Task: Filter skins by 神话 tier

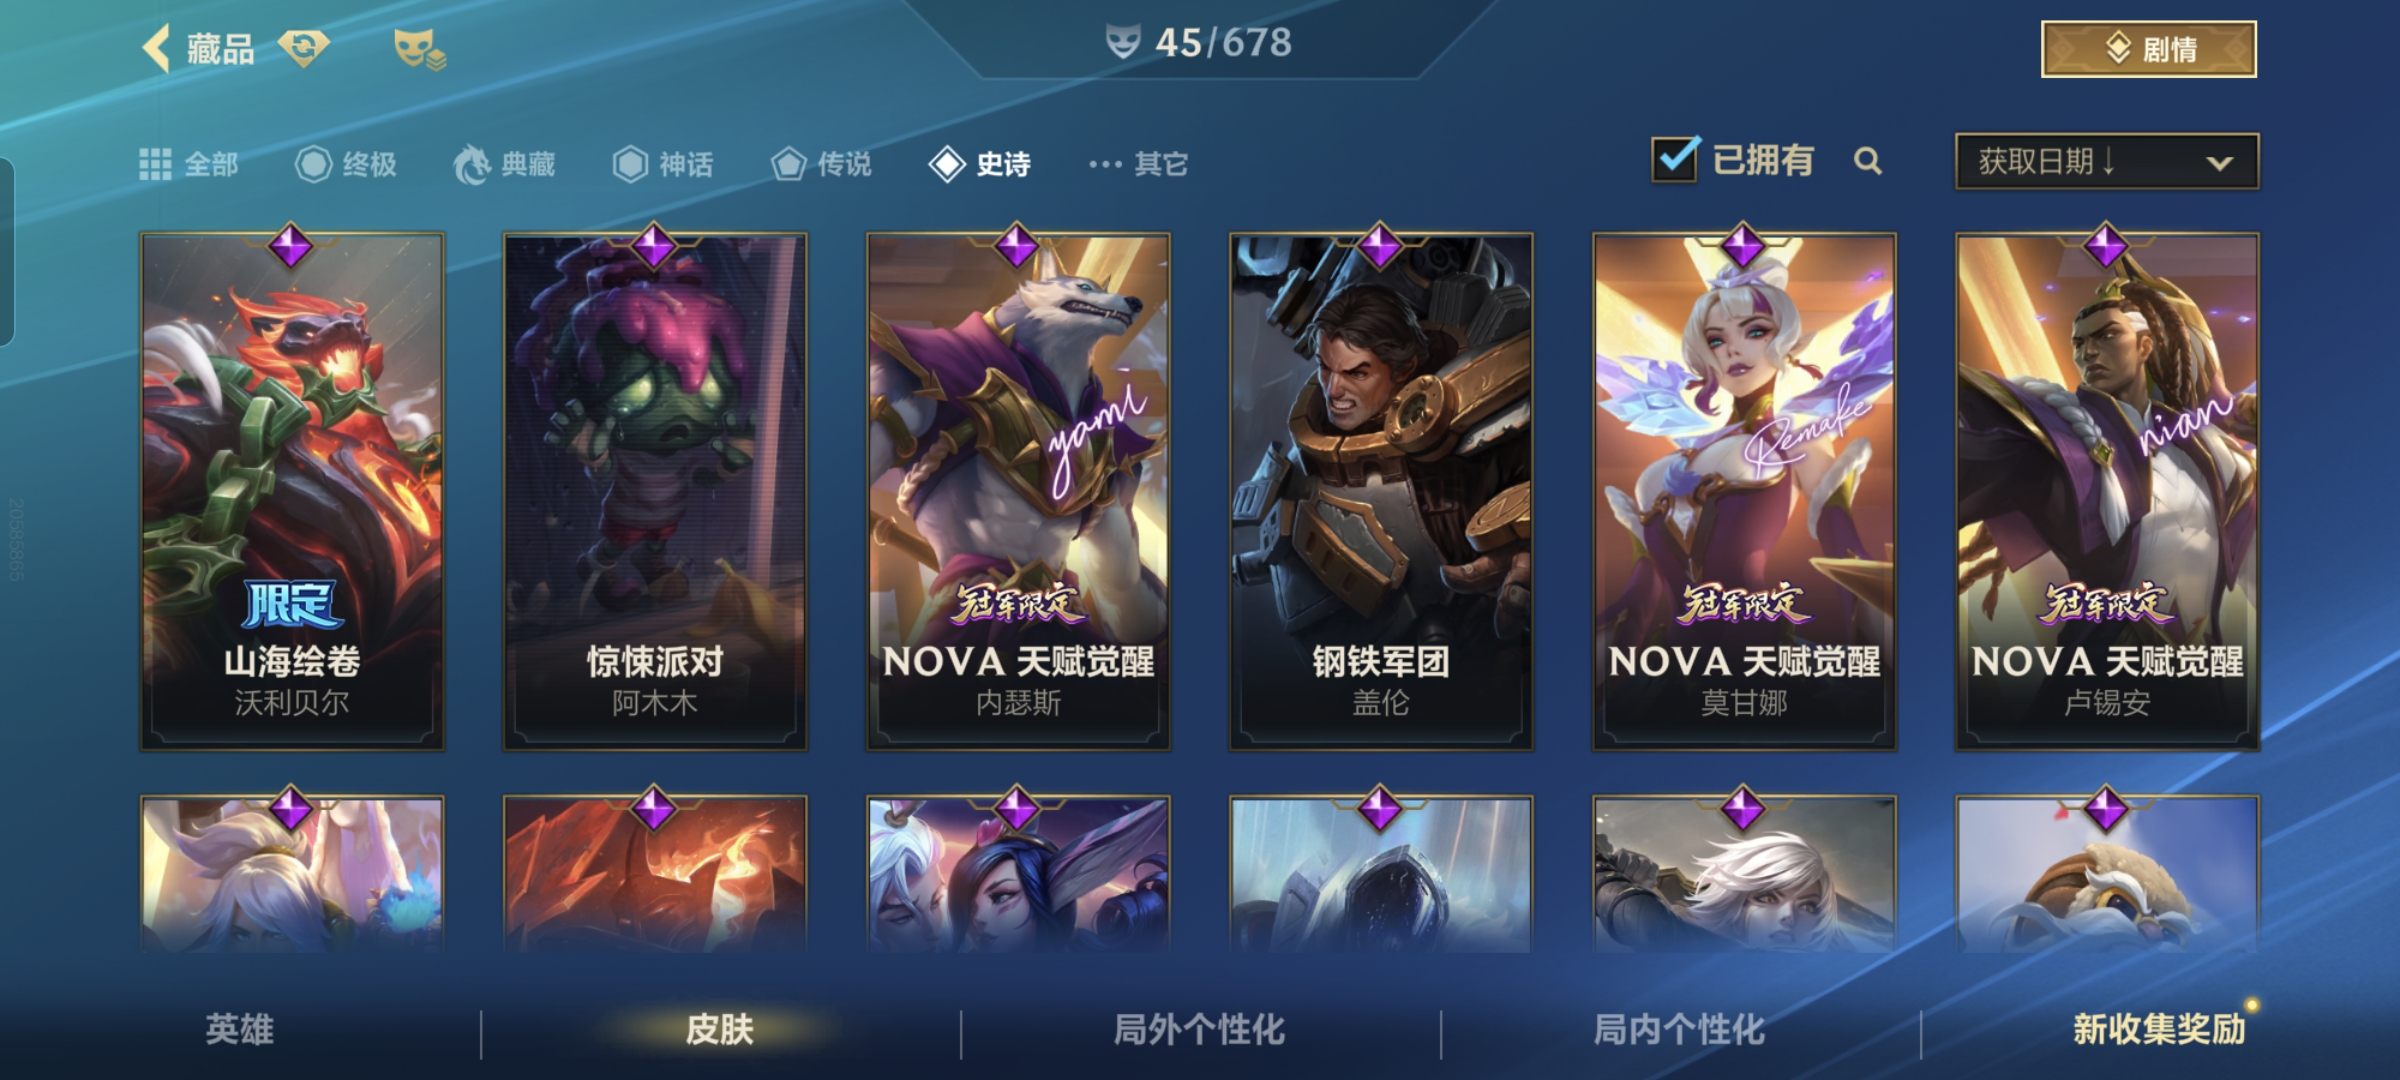Action: (x=663, y=164)
